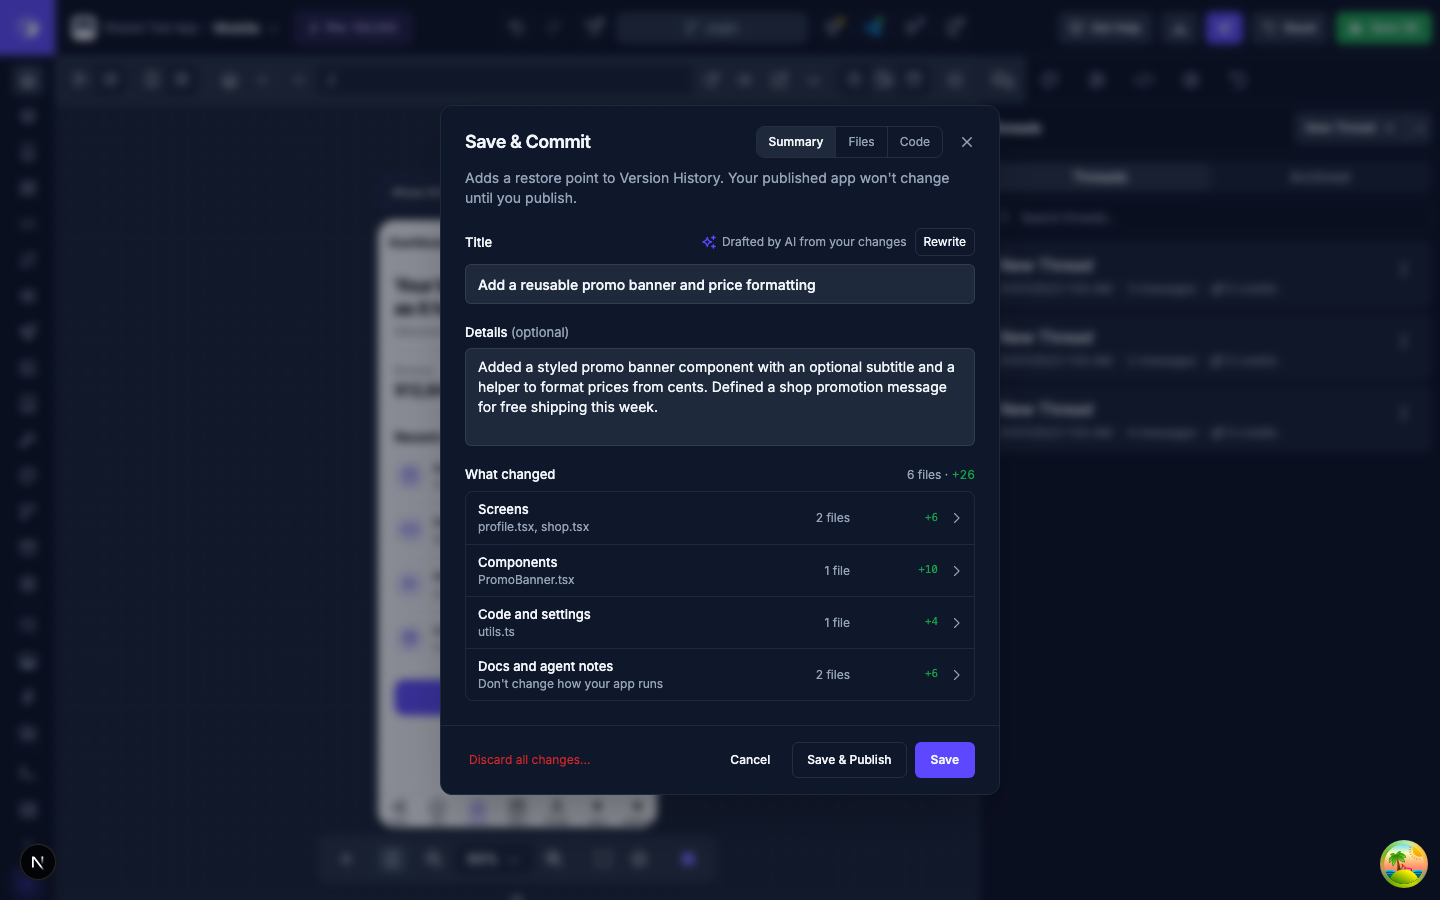Image resolution: width=1440 pixels, height=900 pixels.
Task: Focus the Details text area
Action: point(720,397)
